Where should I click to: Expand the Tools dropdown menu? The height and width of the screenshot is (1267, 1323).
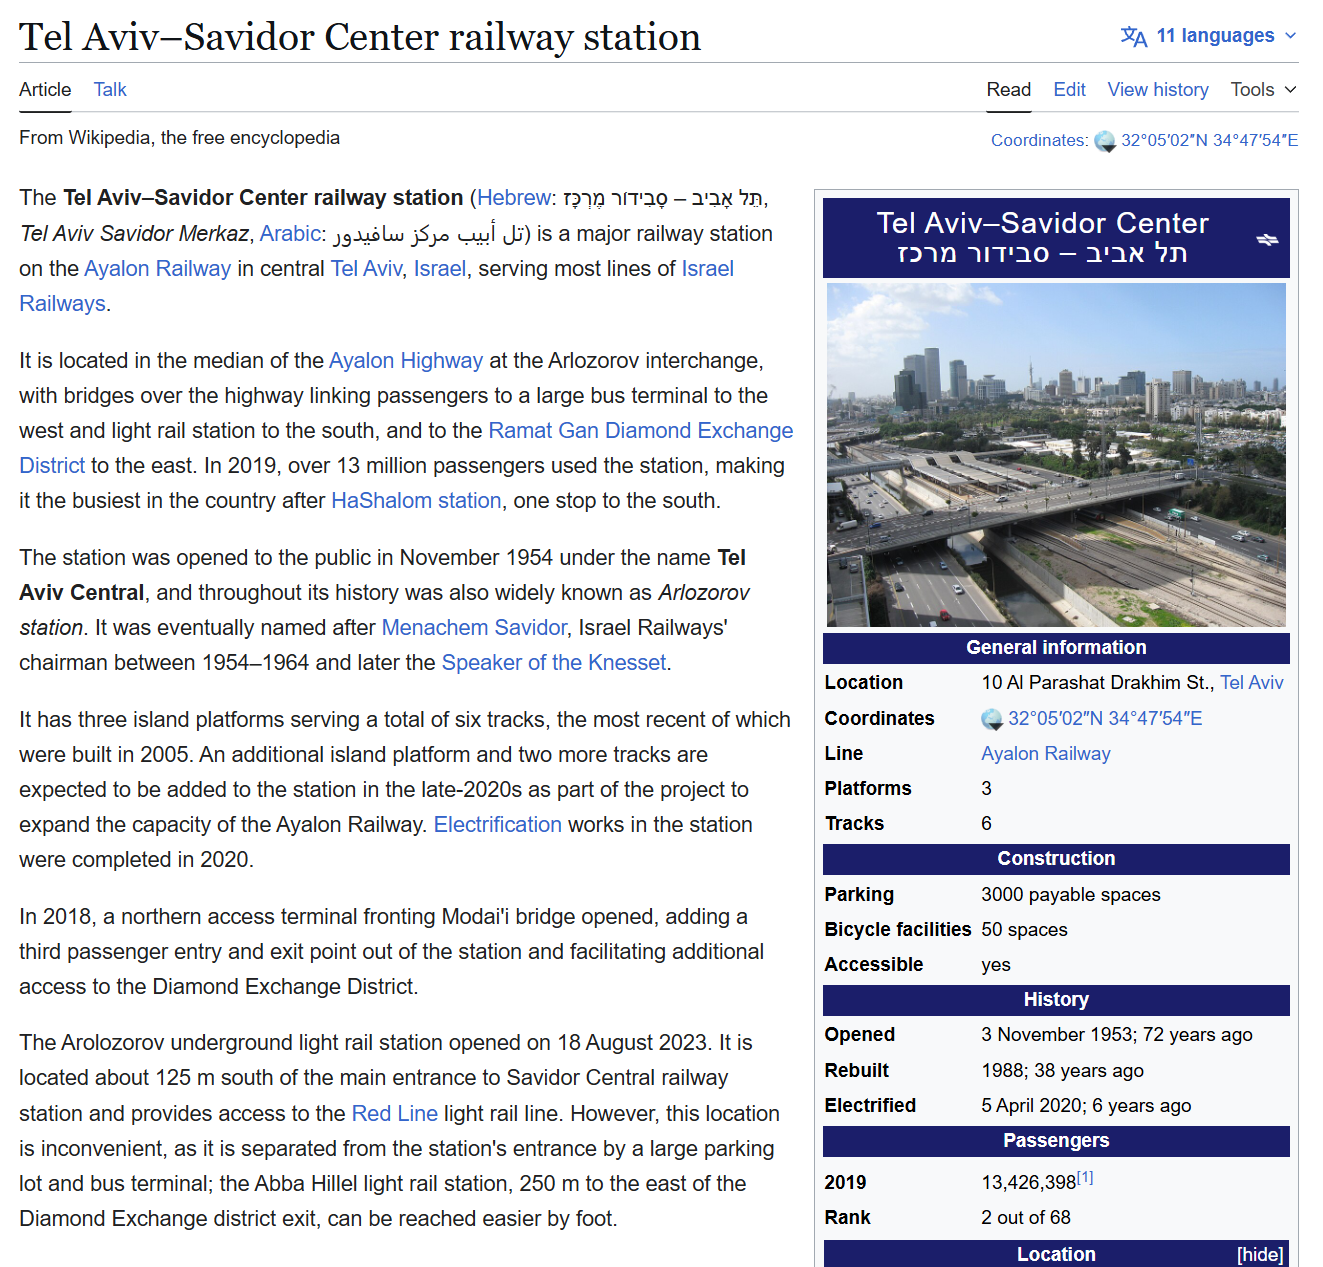tap(1264, 90)
